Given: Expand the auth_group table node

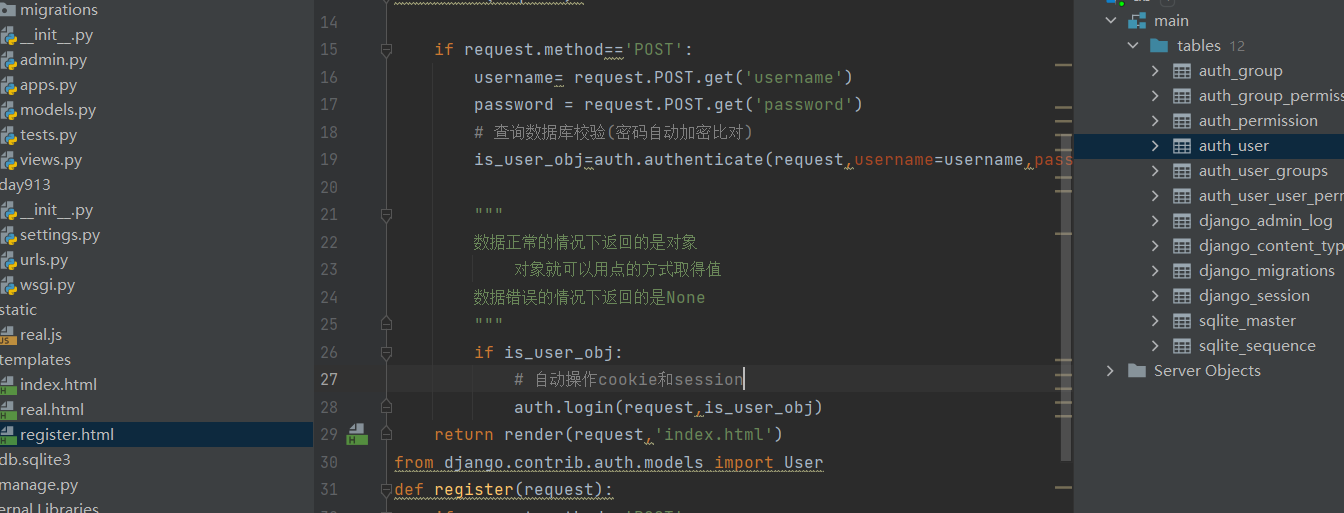Looking at the screenshot, I should [x=1155, y=71].
